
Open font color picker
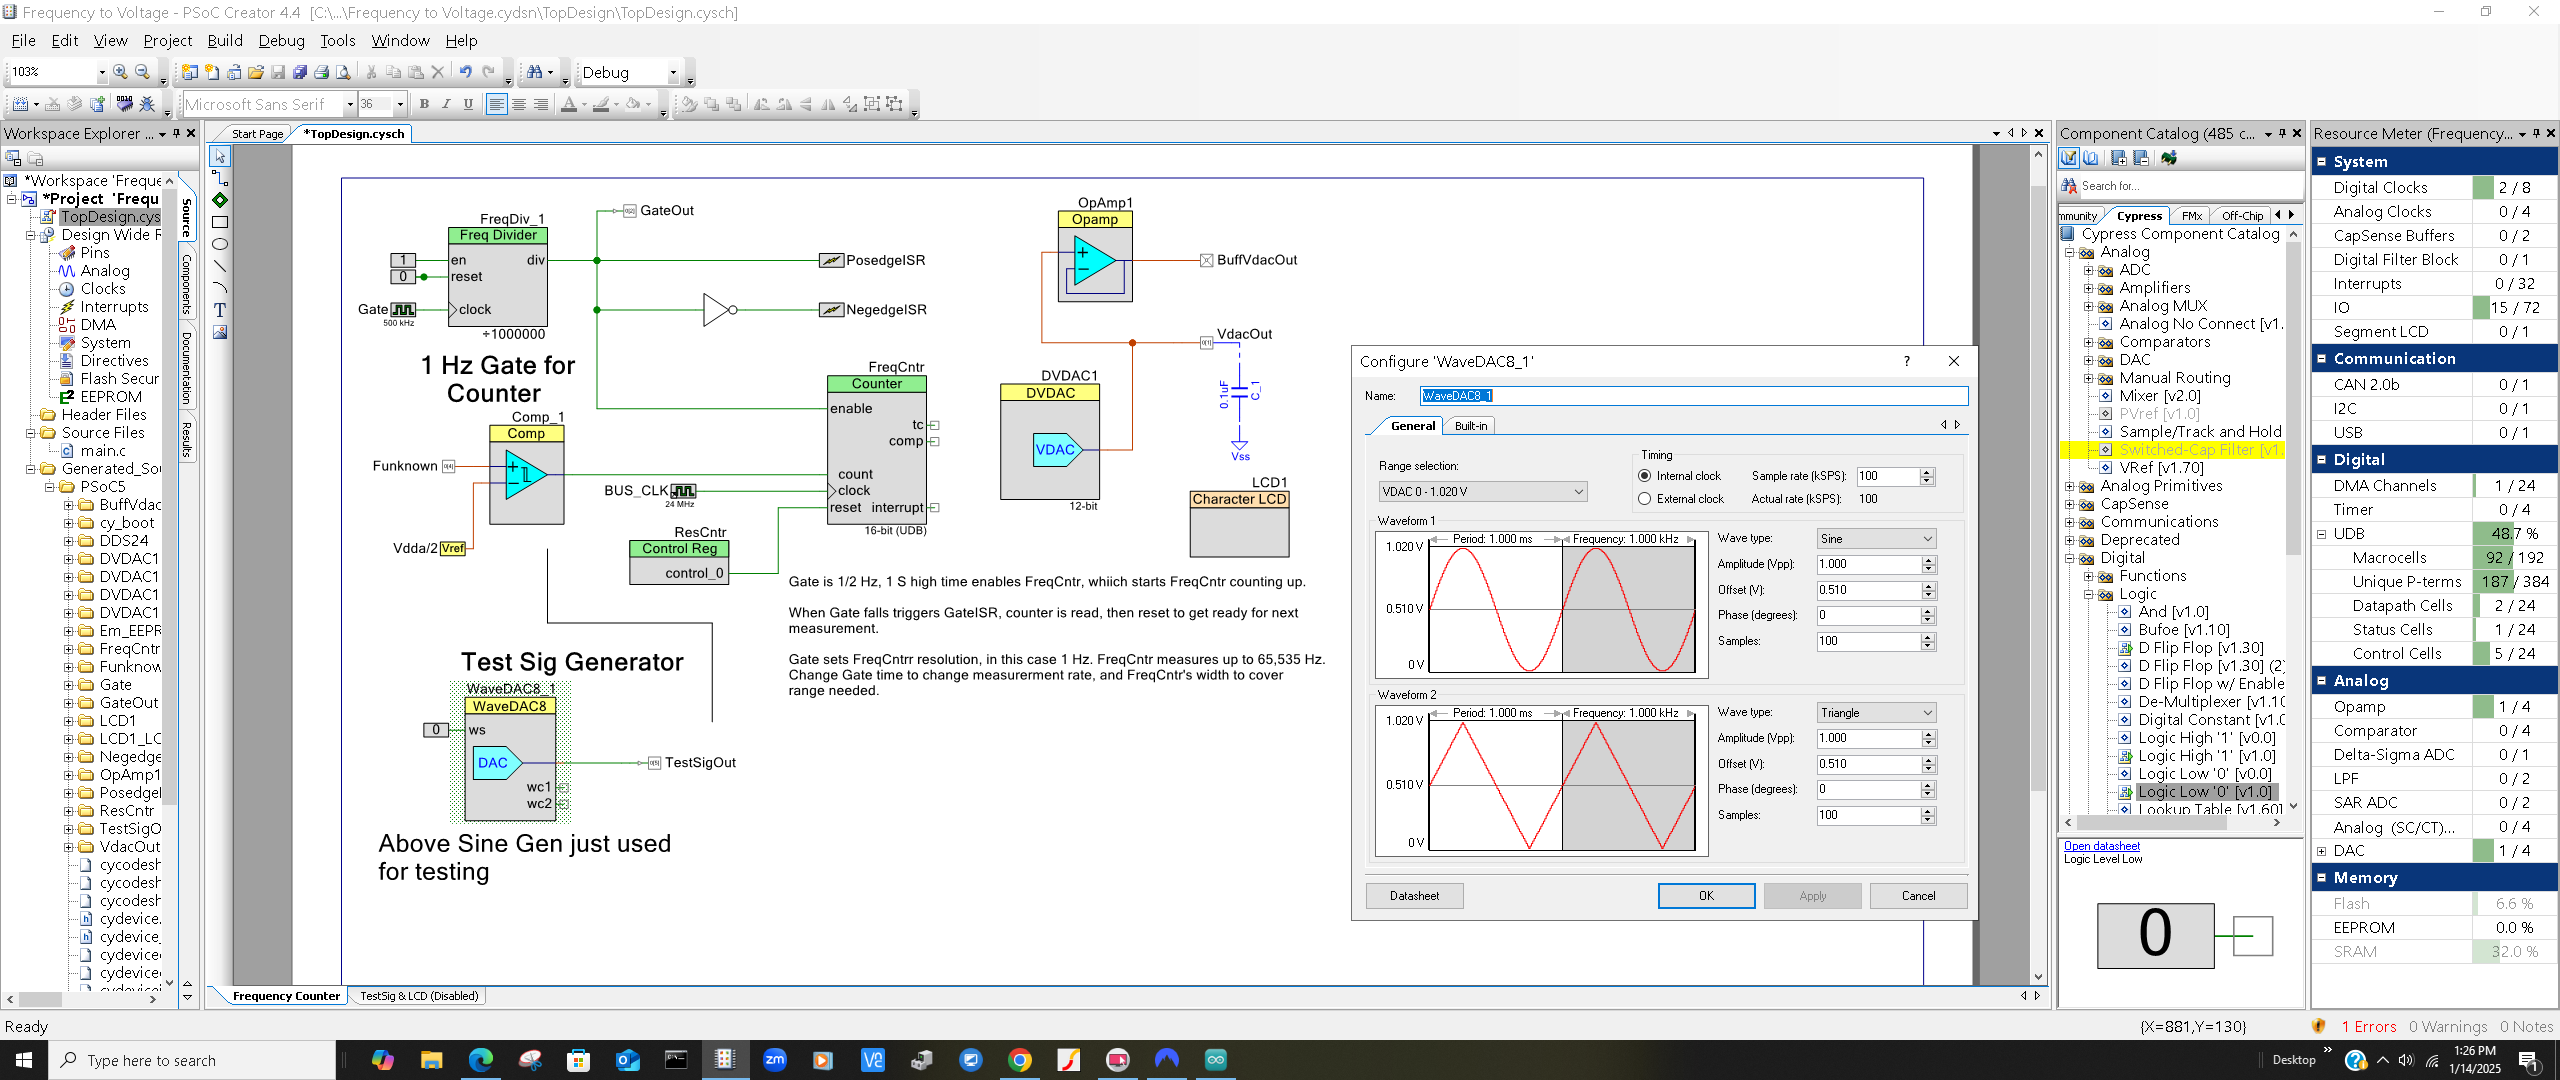pyautogui.click(x=568, y=104)
